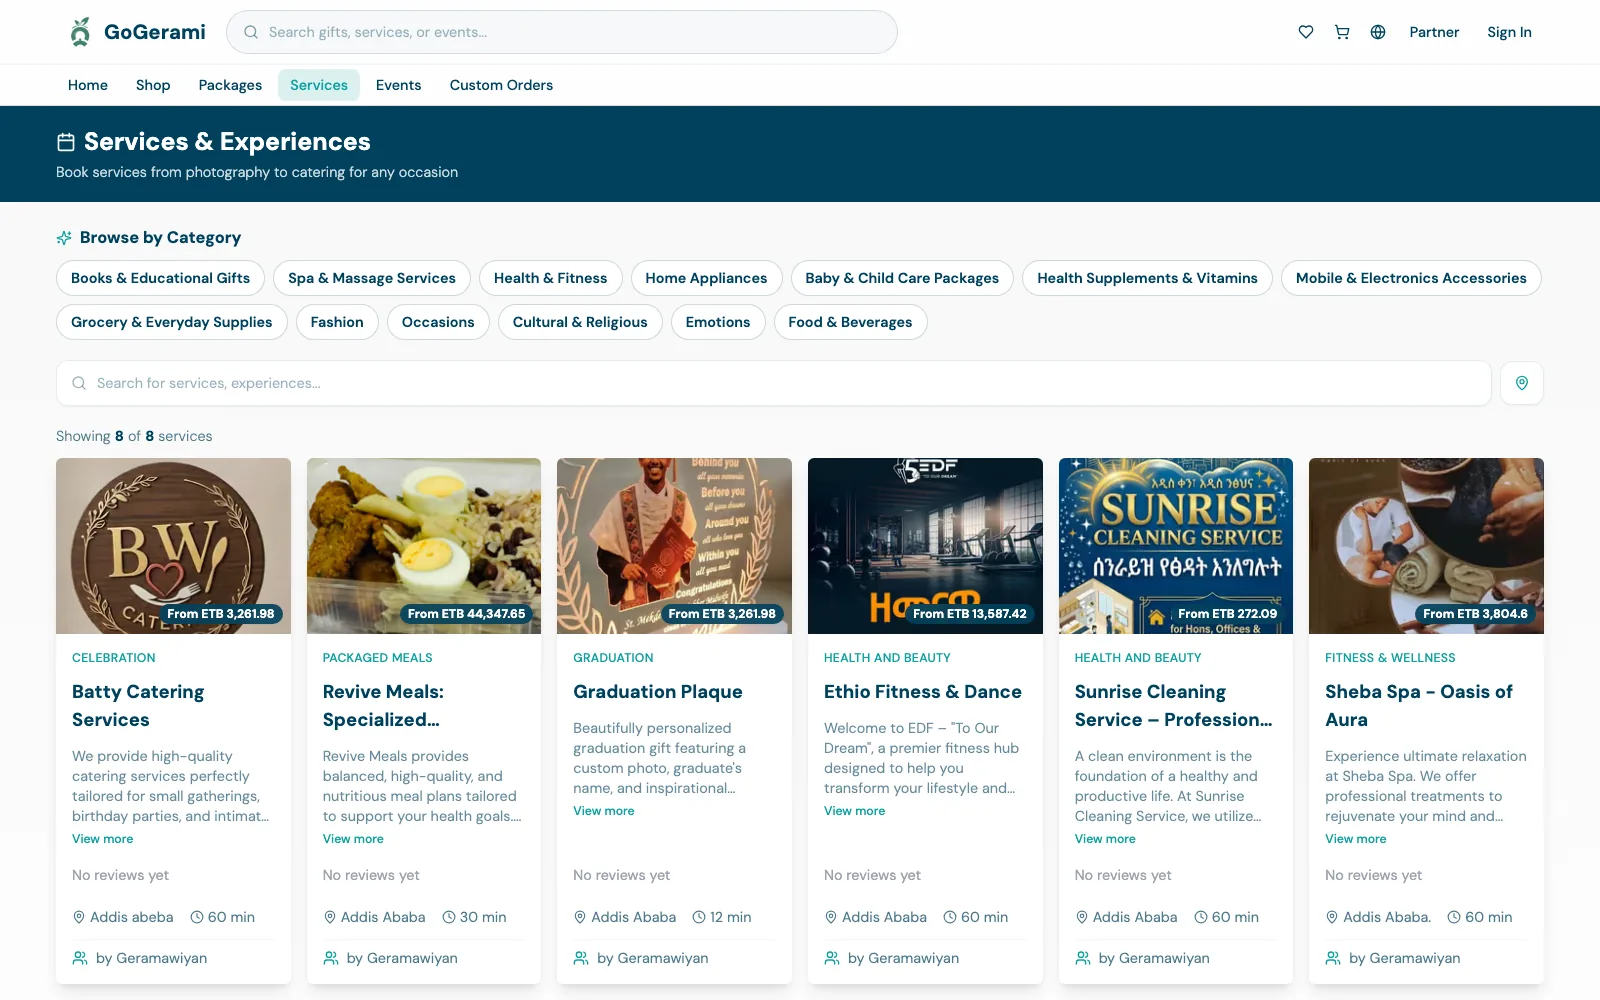
Task: Choose Health Supplements & Vitamins category
Action: 1147,278
